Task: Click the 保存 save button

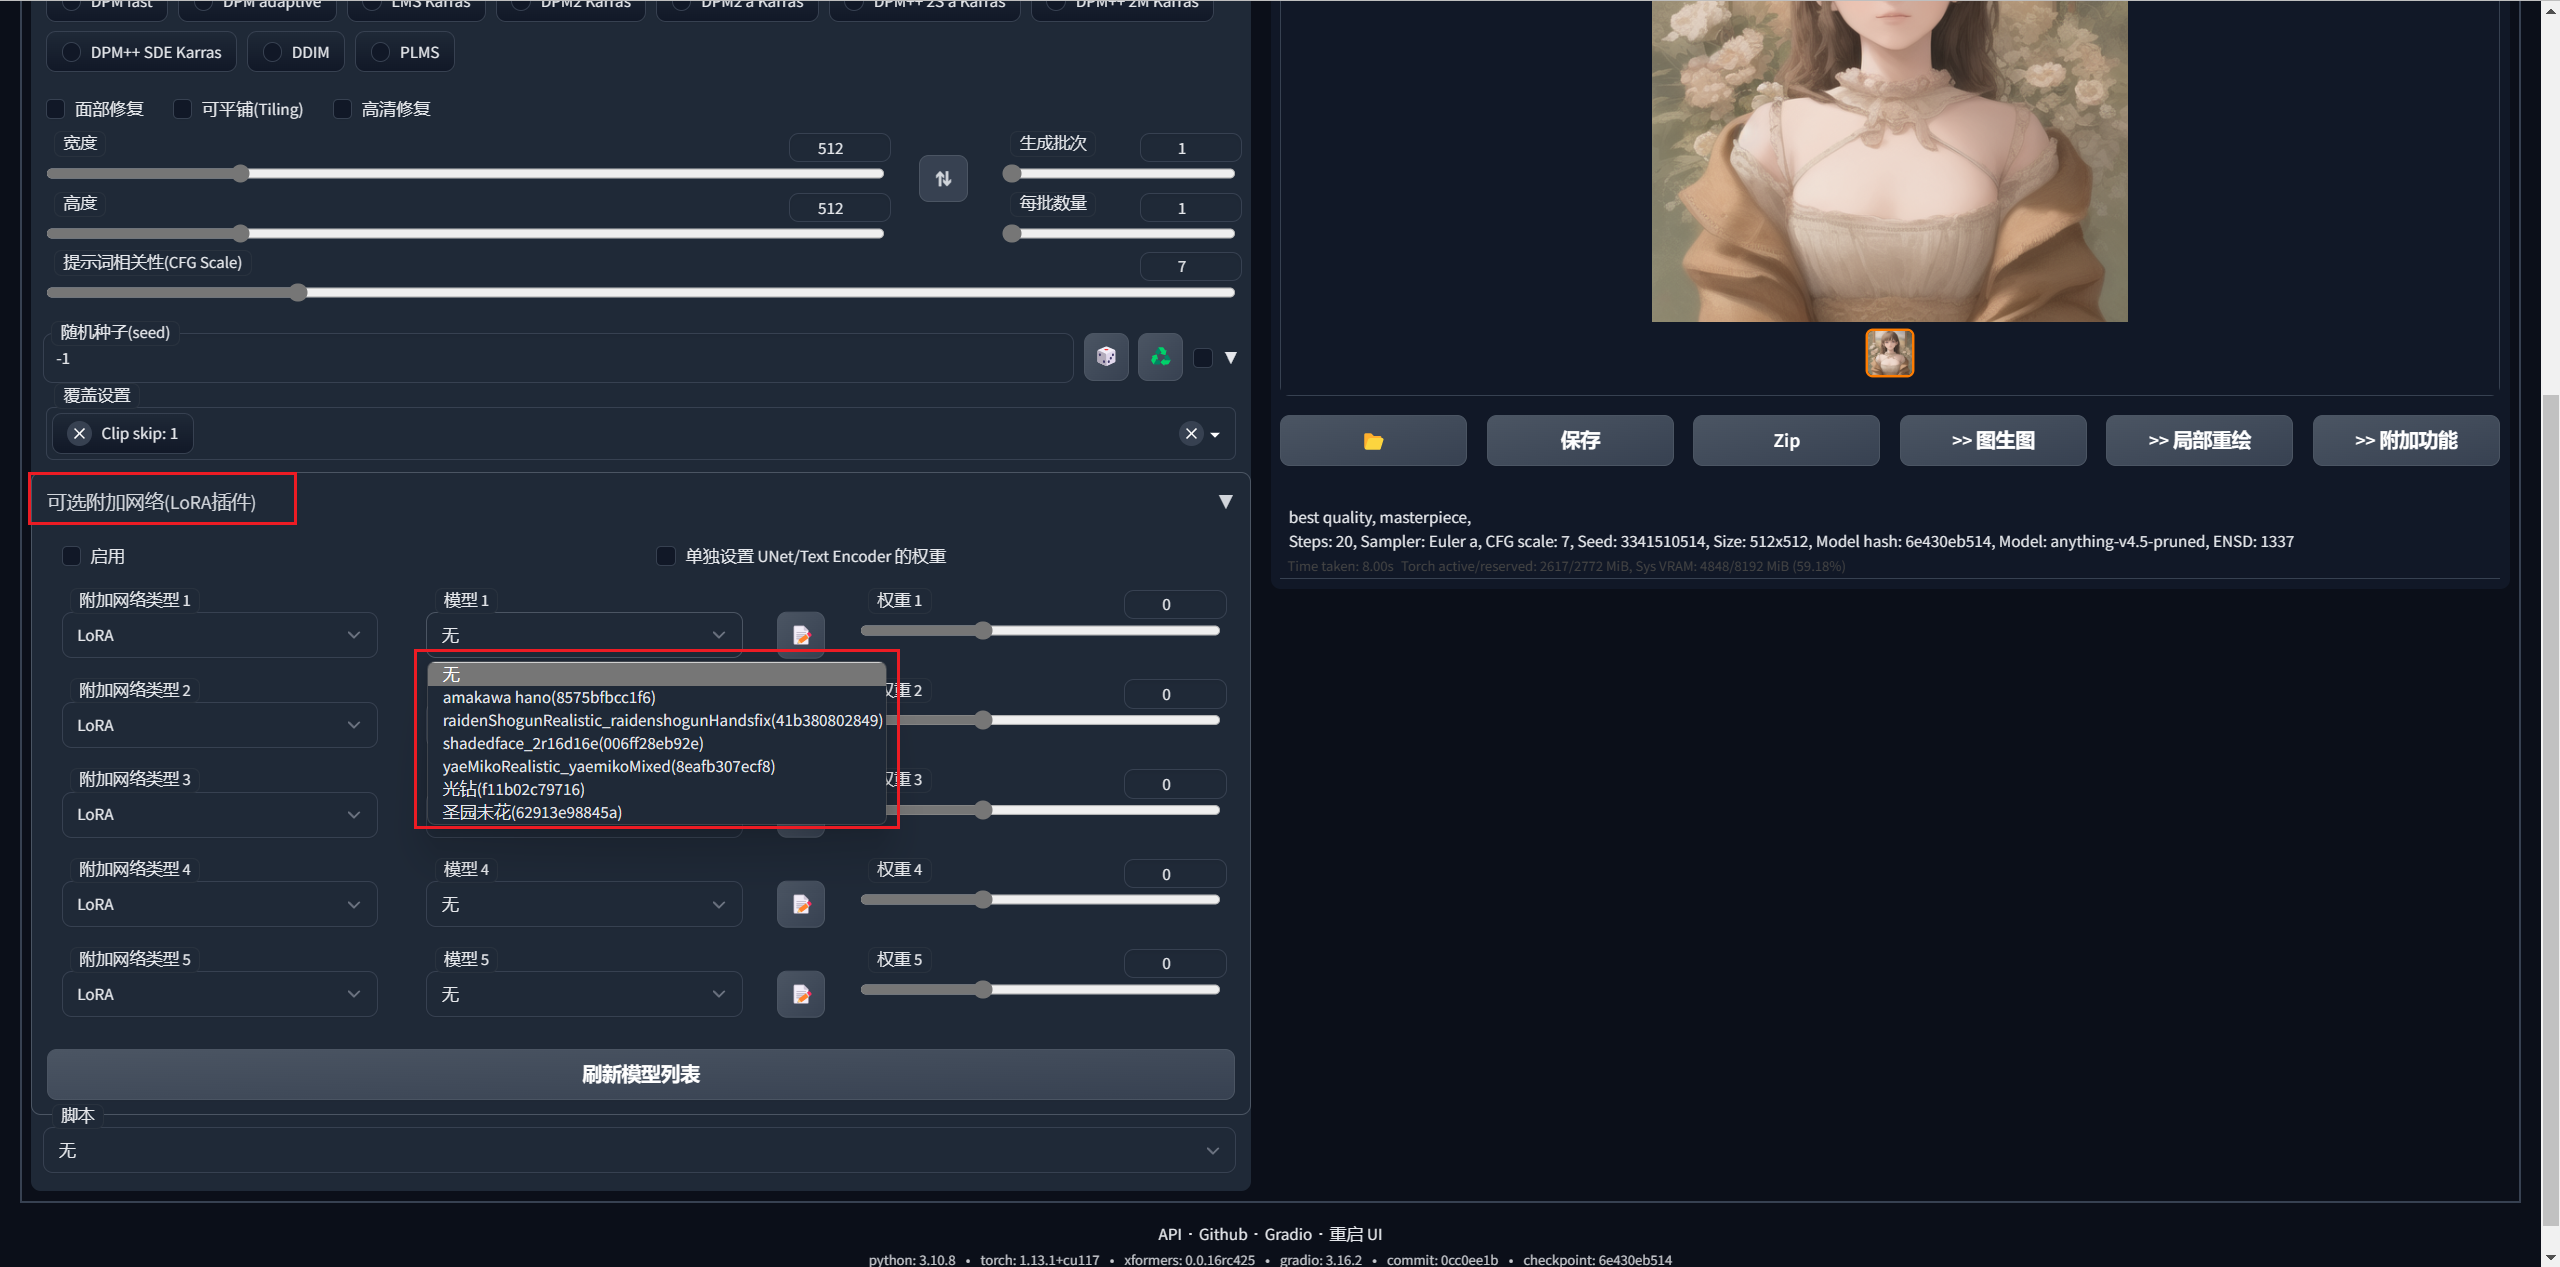Action: click(1580, 441)
